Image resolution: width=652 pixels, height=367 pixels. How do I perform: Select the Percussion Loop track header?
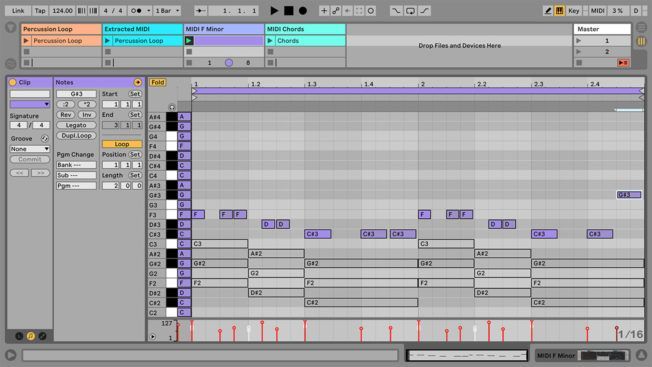61,29
